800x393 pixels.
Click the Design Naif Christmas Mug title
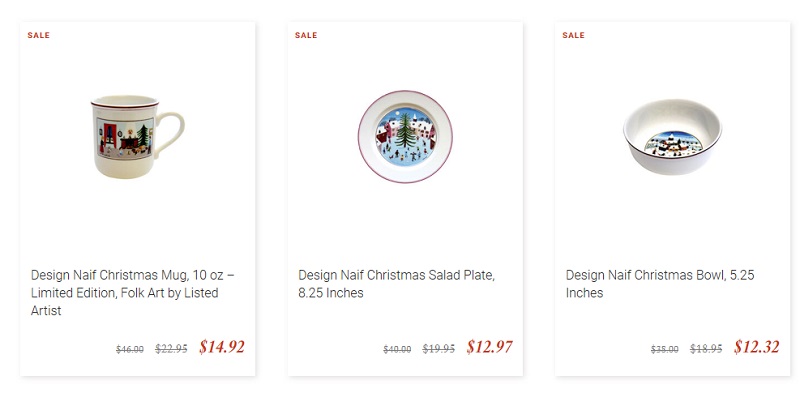[x=133, y=293]
